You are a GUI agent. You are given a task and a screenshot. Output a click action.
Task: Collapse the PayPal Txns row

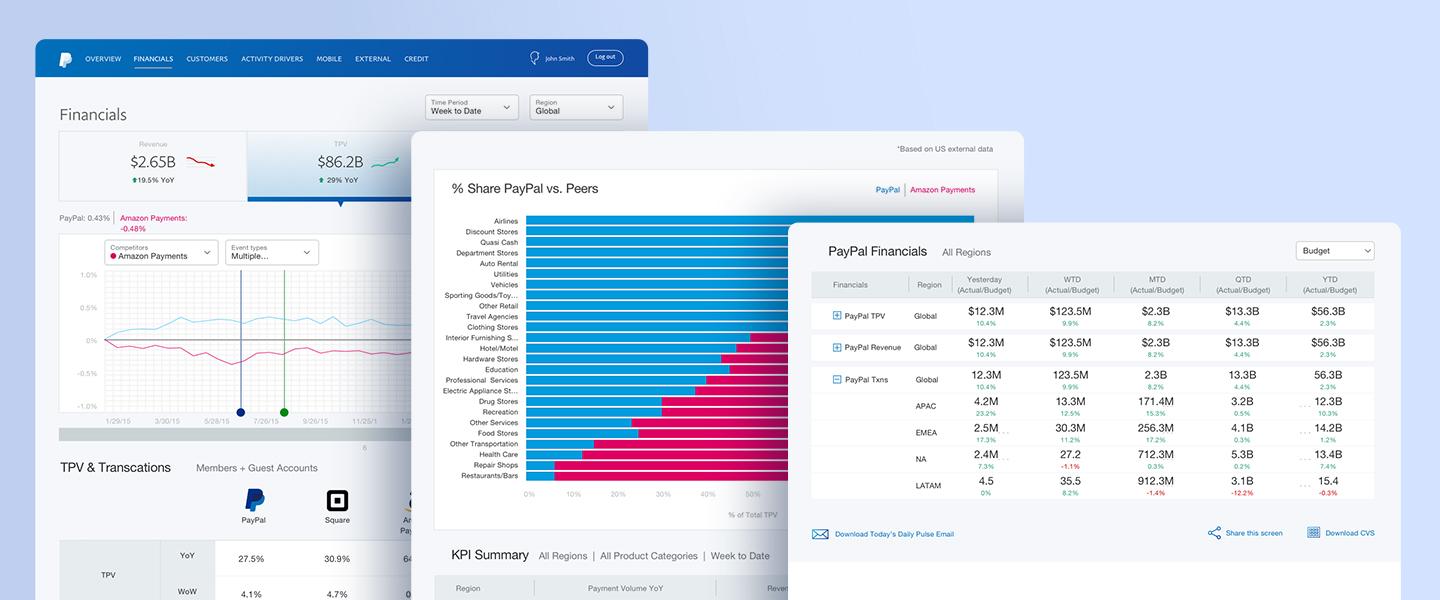click(837, 380)
